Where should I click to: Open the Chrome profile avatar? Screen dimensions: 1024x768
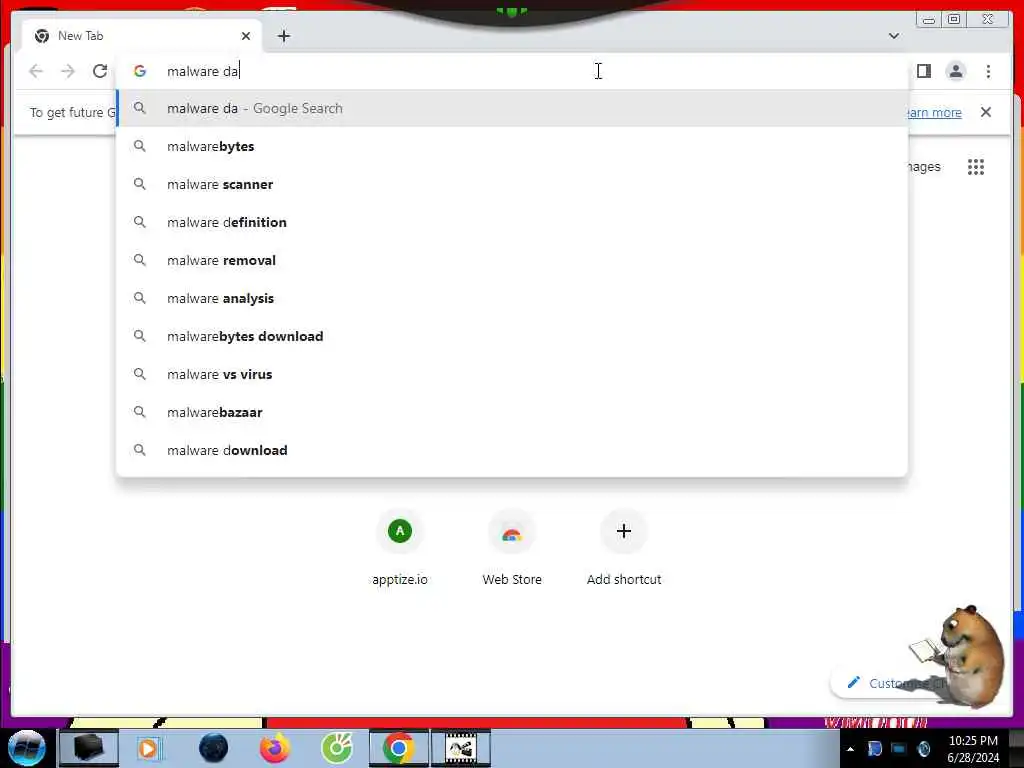(955, 71)
